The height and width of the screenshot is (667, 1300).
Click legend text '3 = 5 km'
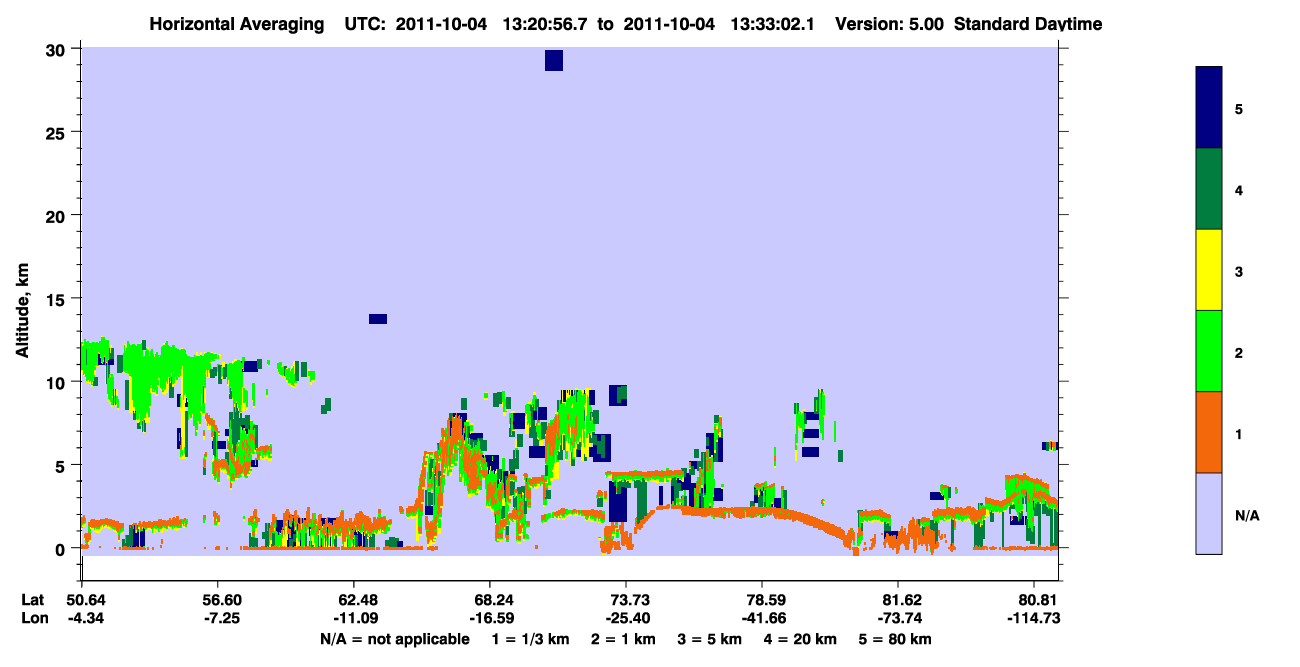click(x=709, y=639)
